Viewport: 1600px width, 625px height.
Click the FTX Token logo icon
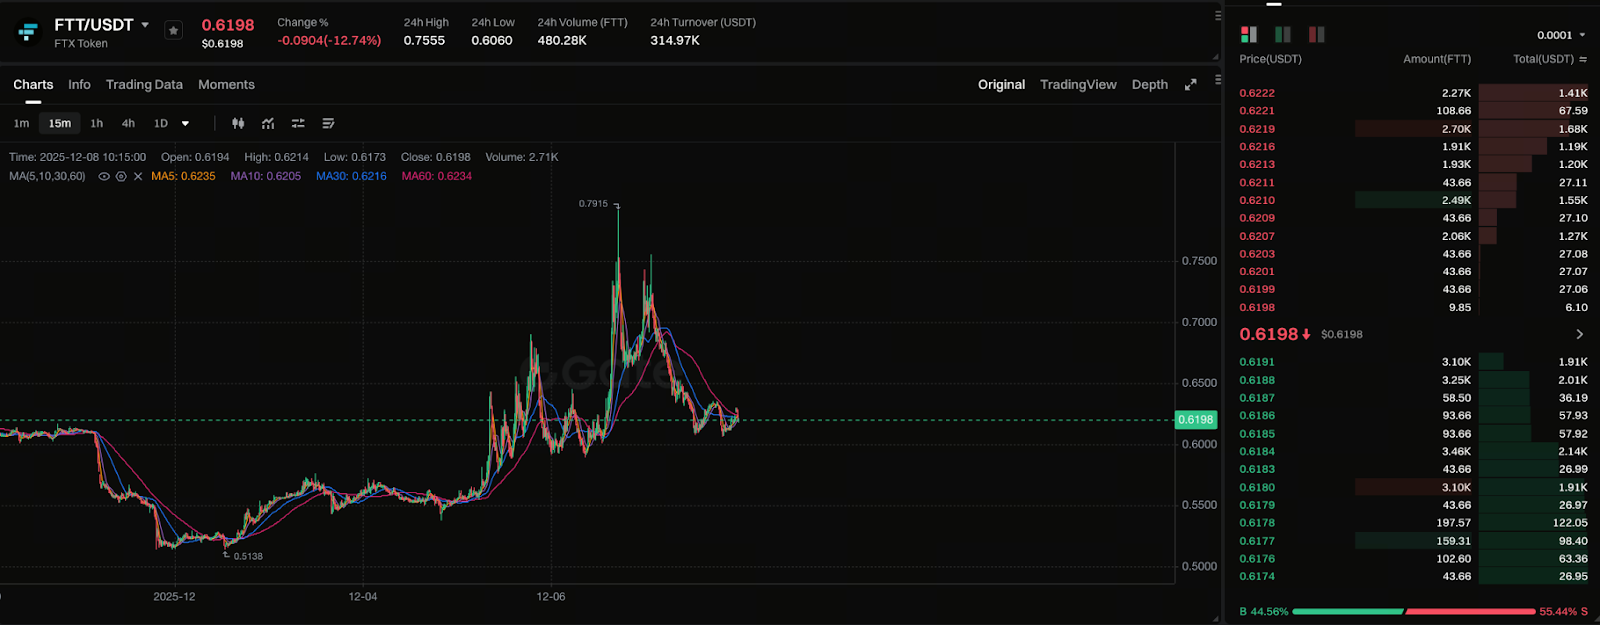click(x=28, y=32)
